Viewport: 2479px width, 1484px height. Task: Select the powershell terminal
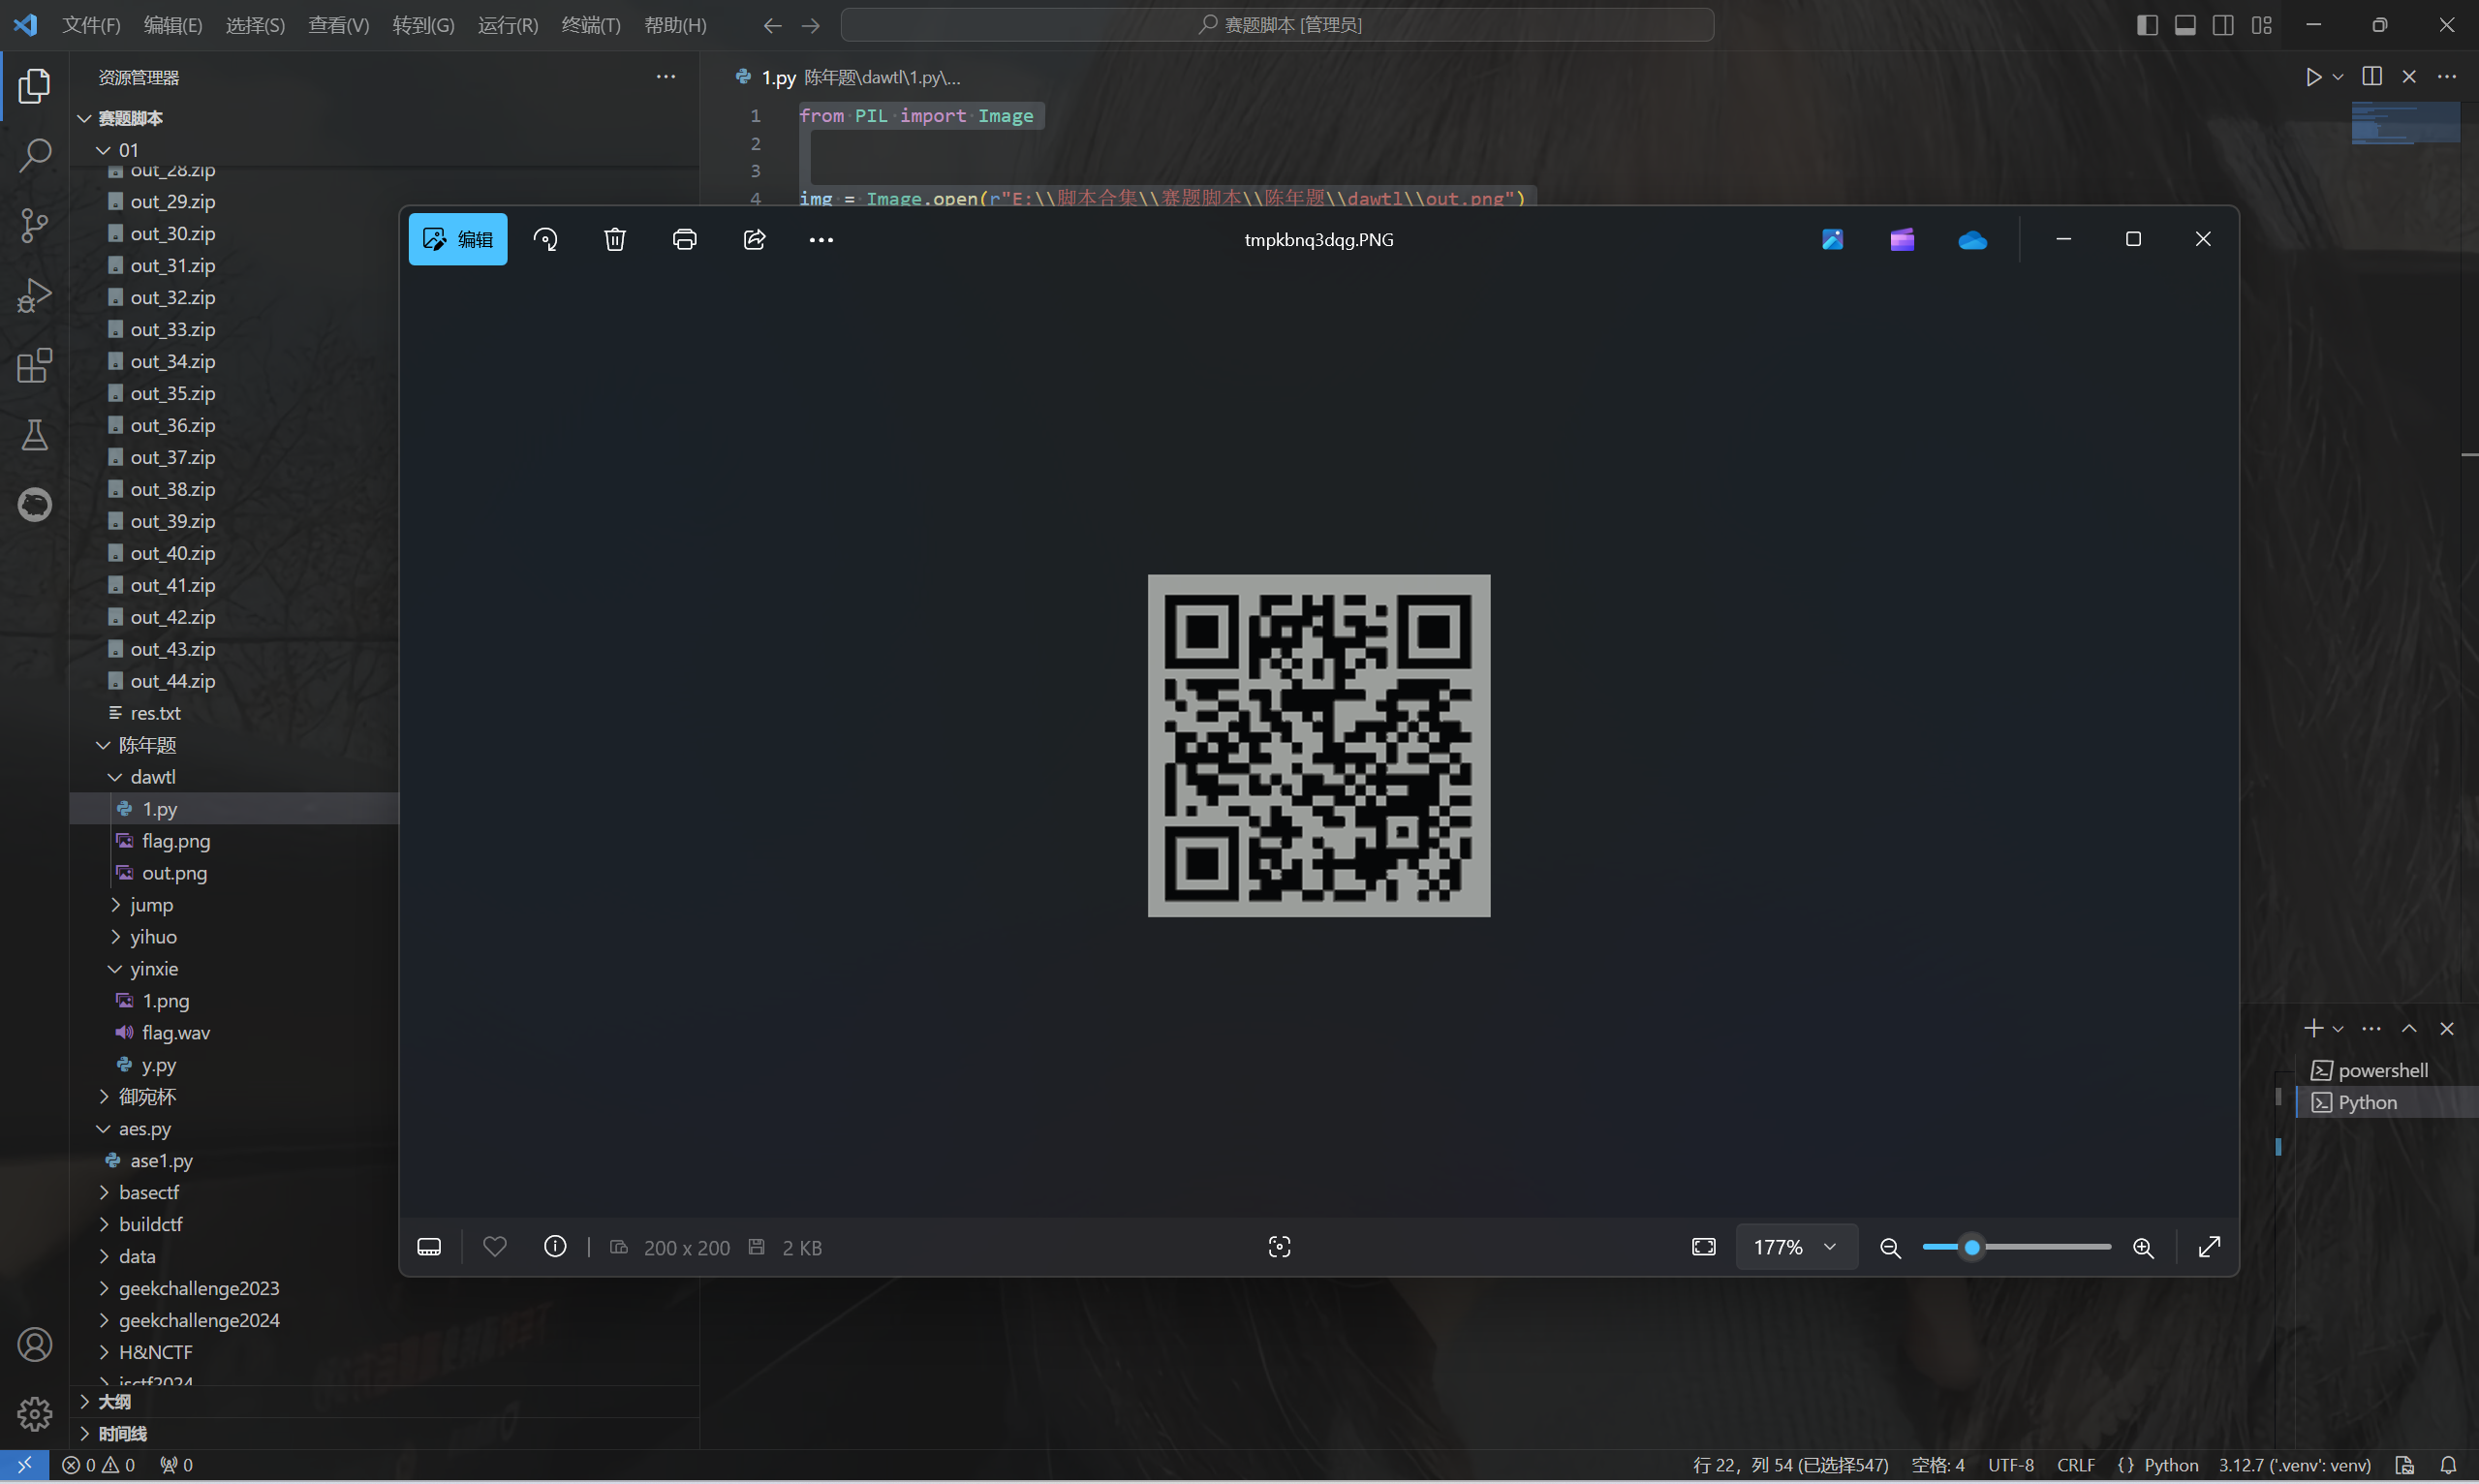click(2384, 1070)
